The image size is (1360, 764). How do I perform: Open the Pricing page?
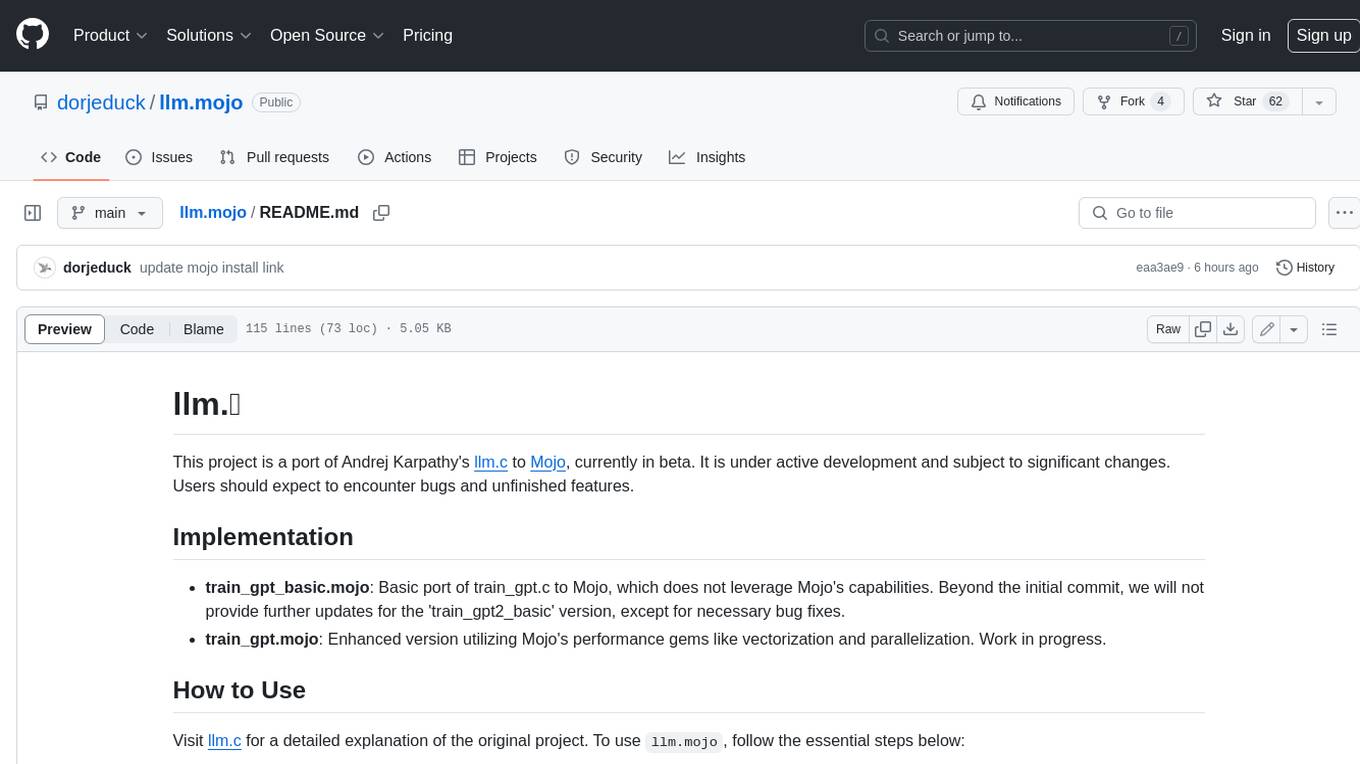pyautogui.click(x=427, y=35)
